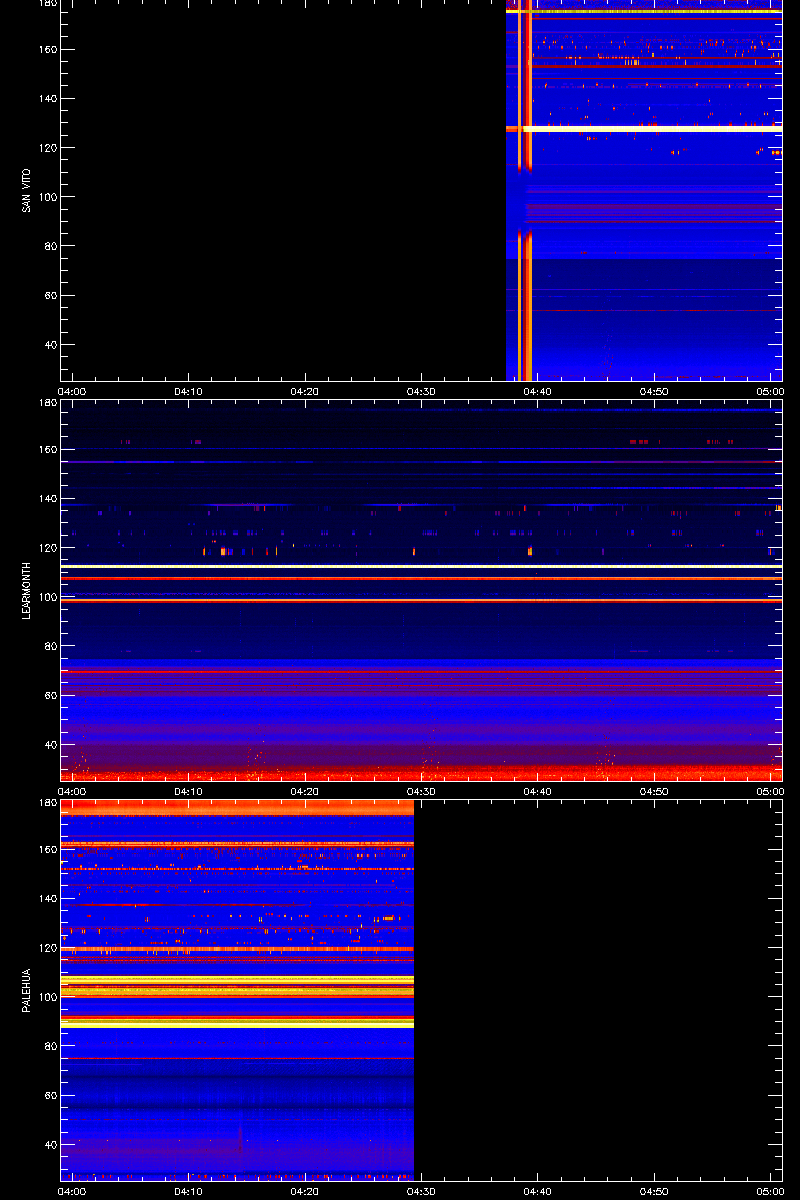Click the SAN VITO axis title

click(x=27, y=190)
